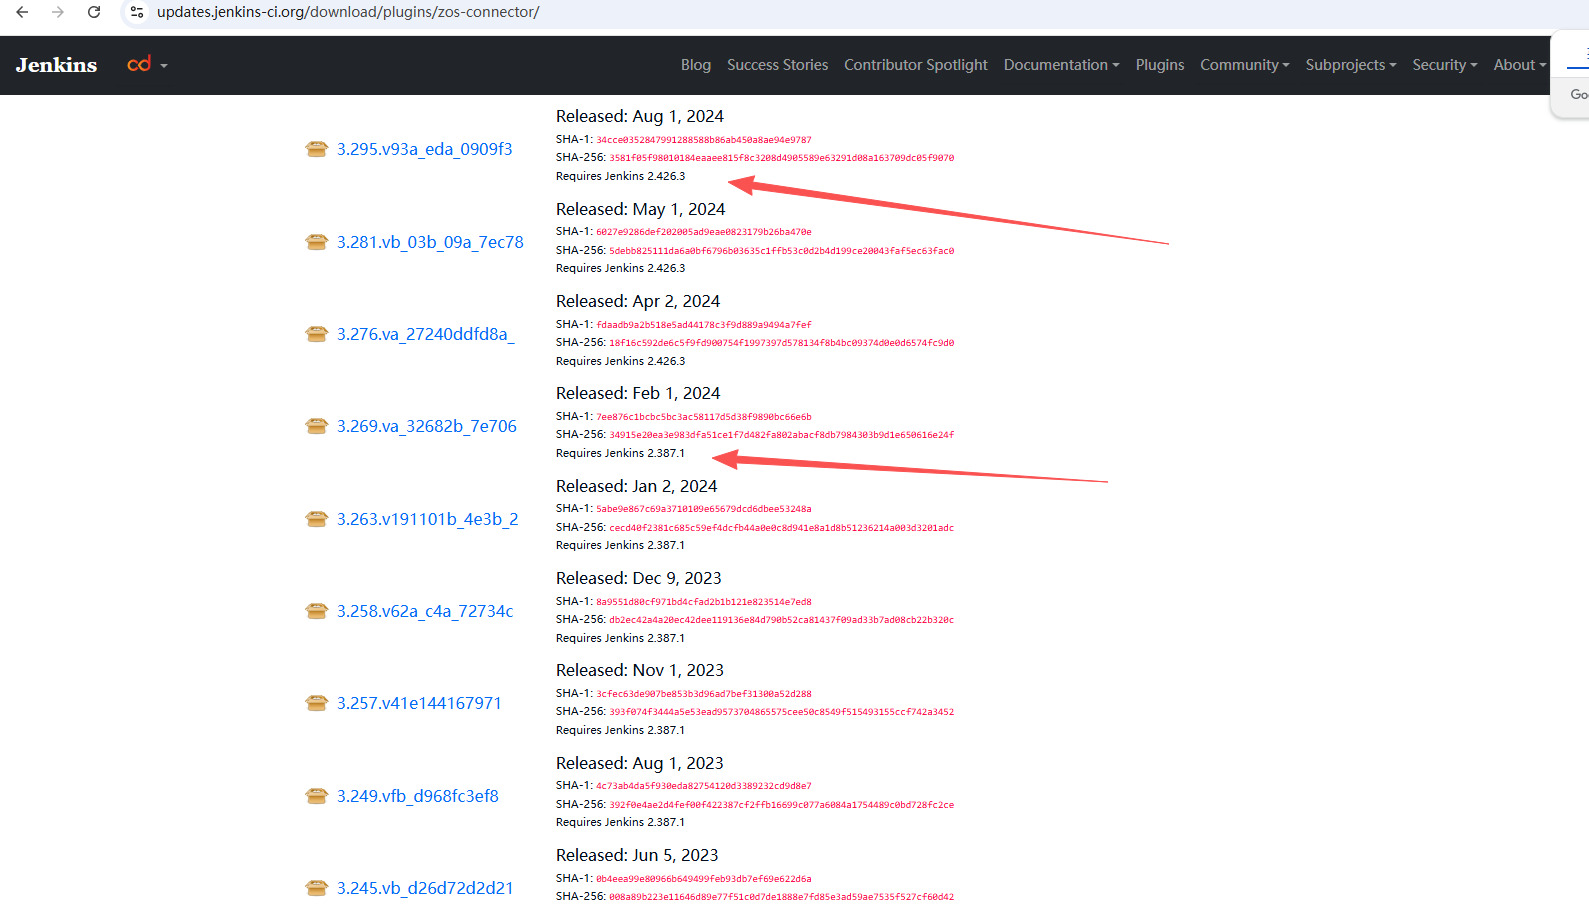The image size is (1589, 904).
Task: Click 'Requires Jenkins 2.387.1' under Jan 2, 2024
Action: click(621, 545)
